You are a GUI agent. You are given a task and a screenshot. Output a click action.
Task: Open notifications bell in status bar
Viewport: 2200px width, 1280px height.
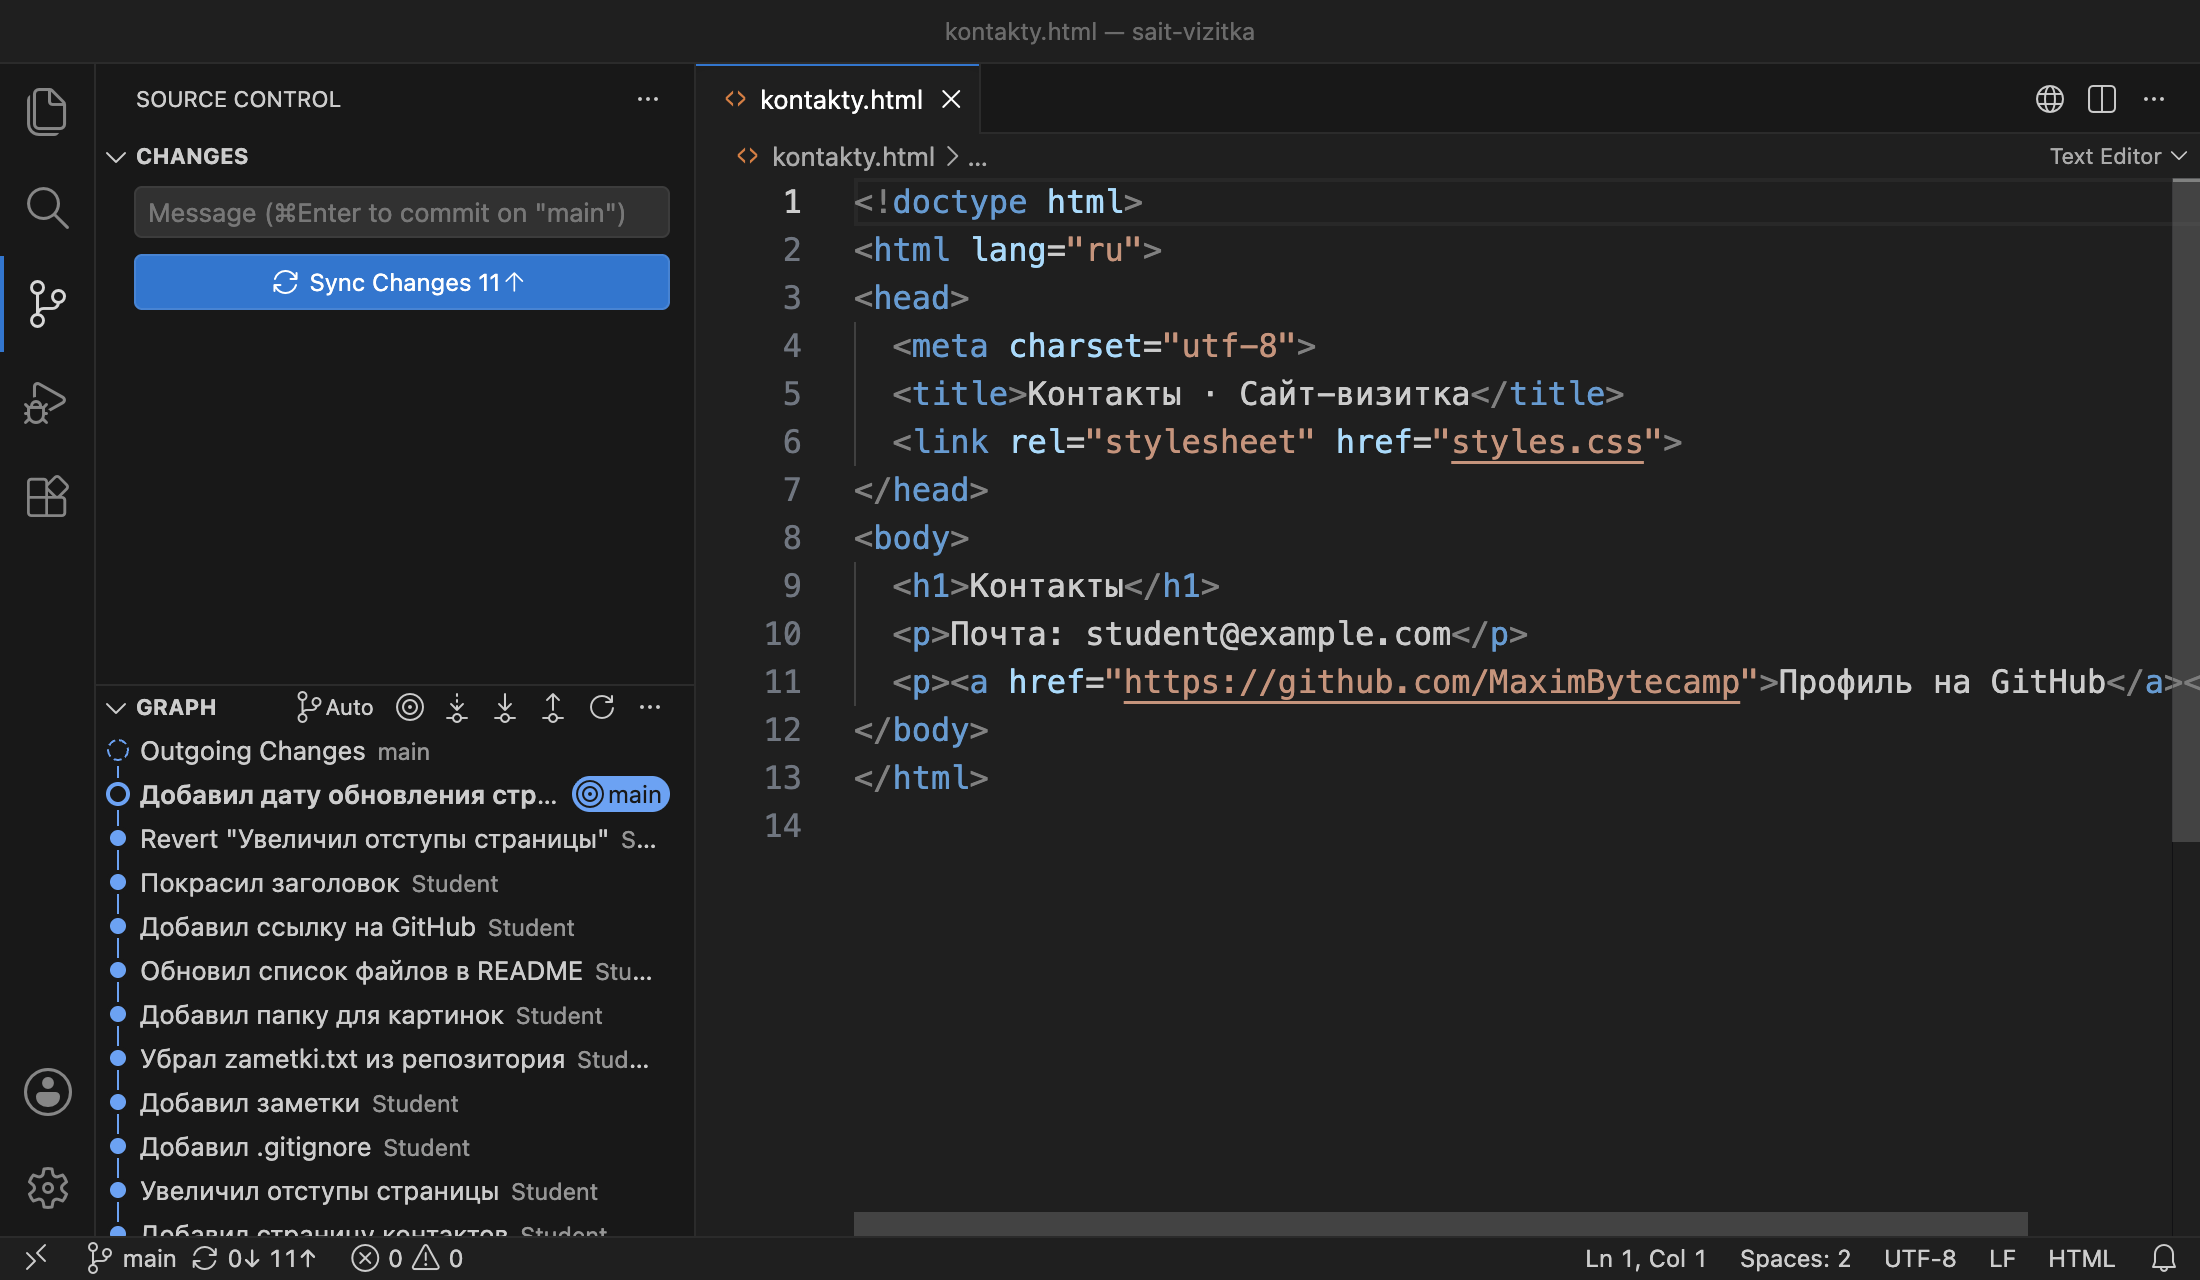(x=2164, y=1258)
